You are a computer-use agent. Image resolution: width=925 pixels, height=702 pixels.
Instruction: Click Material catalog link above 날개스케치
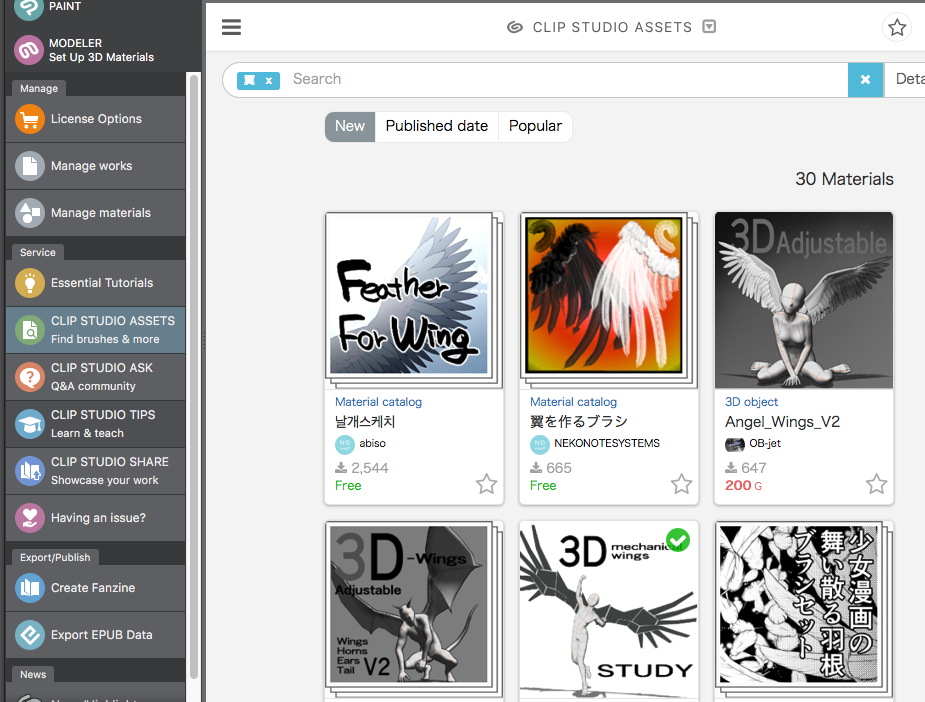click(378, 402)
